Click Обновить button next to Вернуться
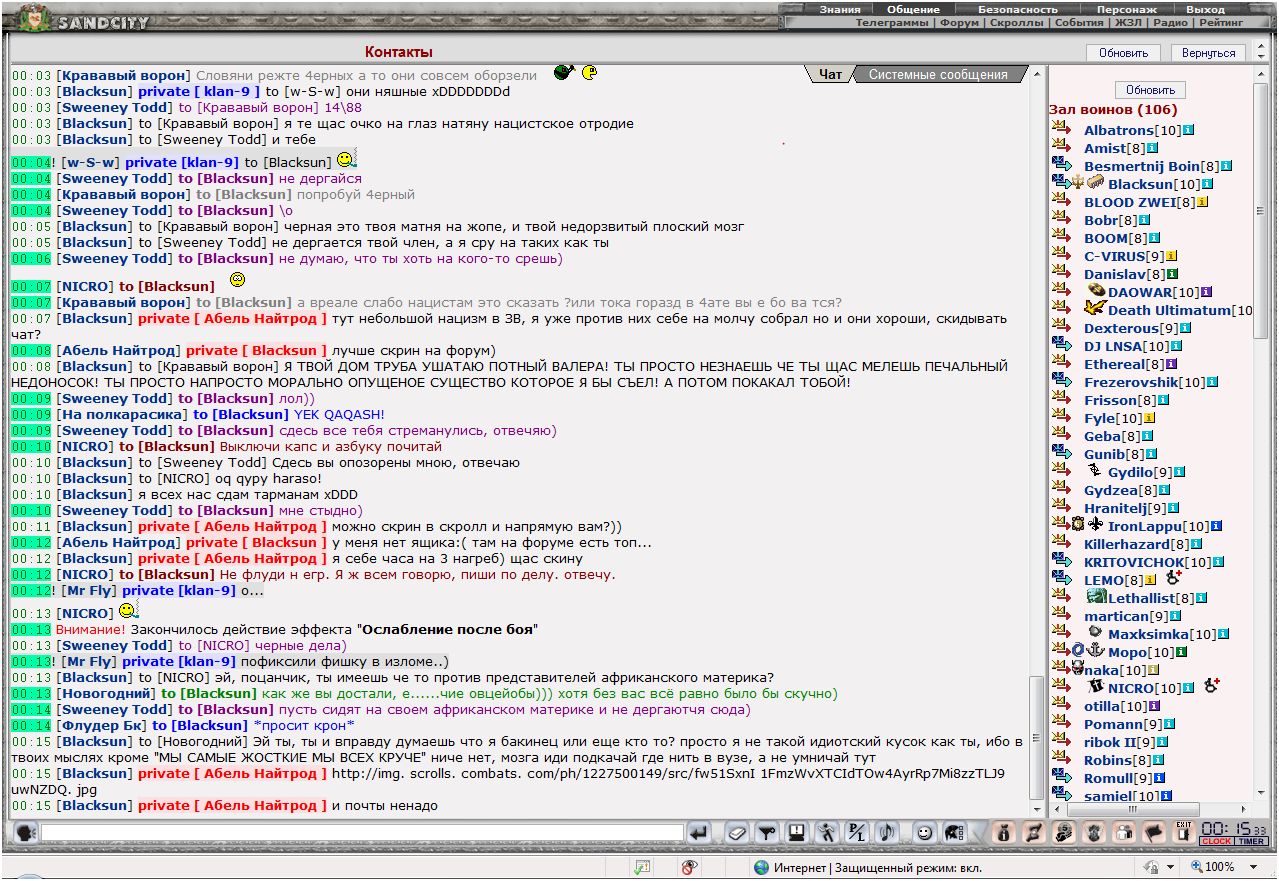The height and width of the screenshot is (881, 1279). click(x=1123, y=53)
